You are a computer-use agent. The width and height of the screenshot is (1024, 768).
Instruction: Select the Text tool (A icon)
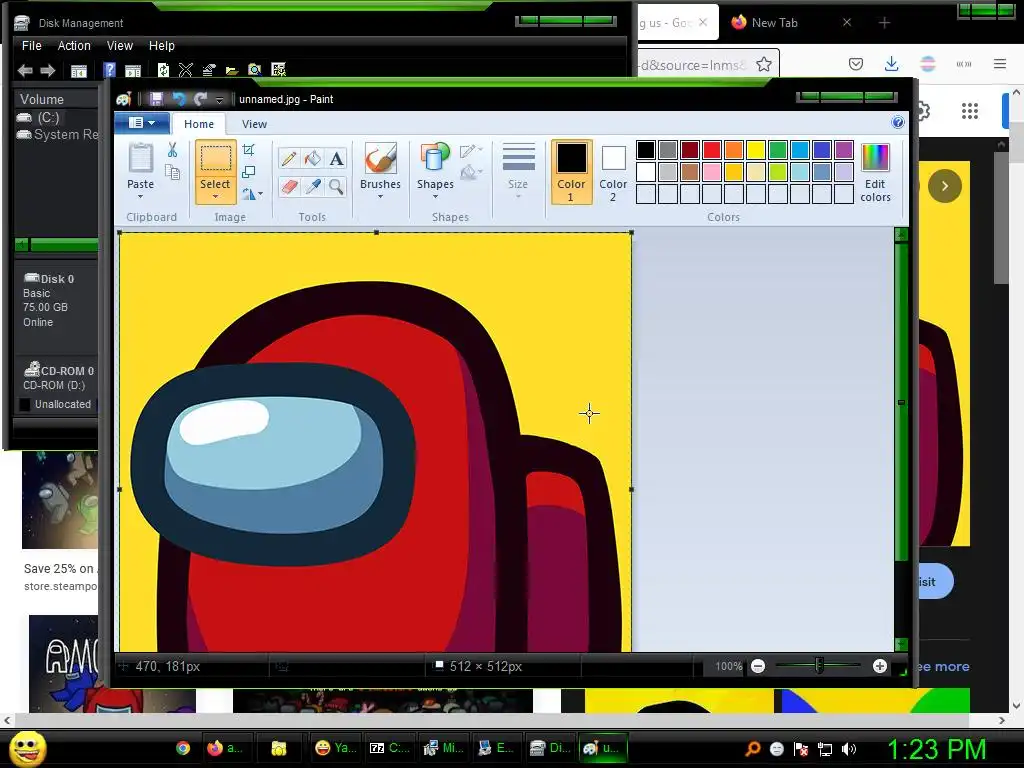pyautogui.click(x=336, y=159)
